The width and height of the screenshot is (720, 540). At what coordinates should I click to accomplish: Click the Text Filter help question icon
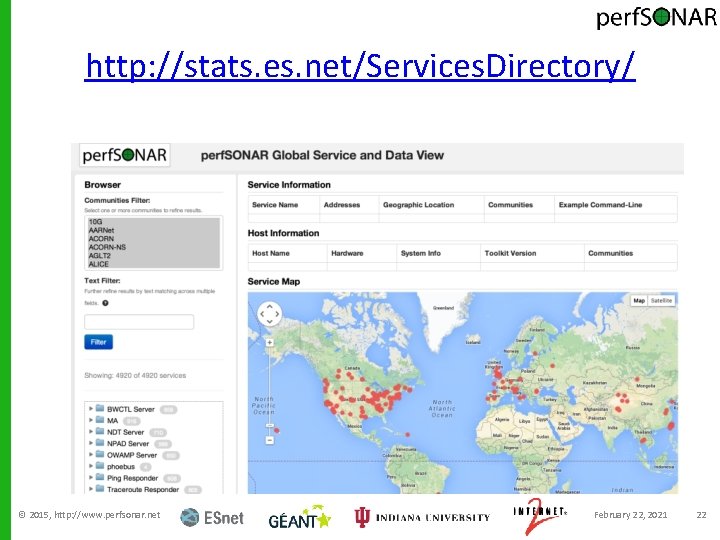tap(105, 303)
